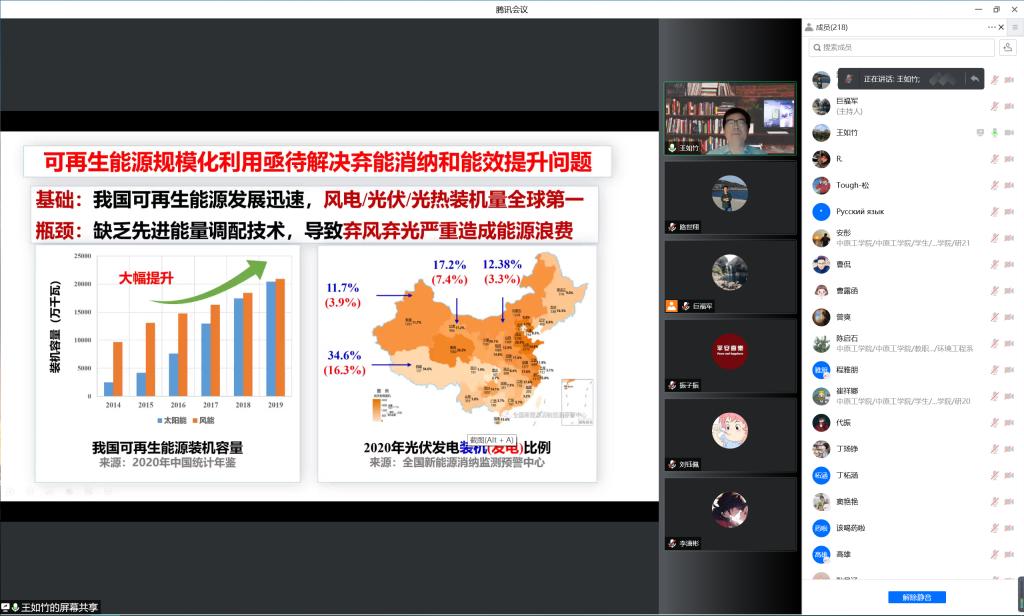Collapse the members panel via top-right panel icon

click(1014, 27)
